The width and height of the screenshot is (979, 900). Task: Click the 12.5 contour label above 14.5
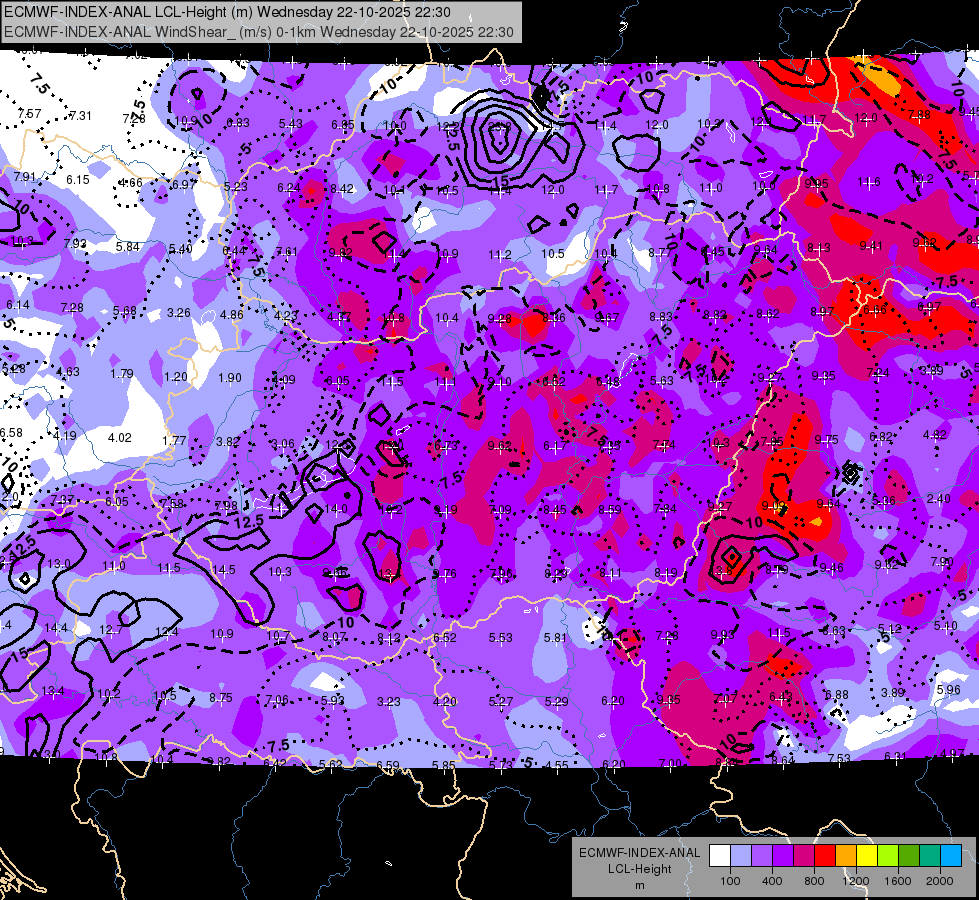248,520
